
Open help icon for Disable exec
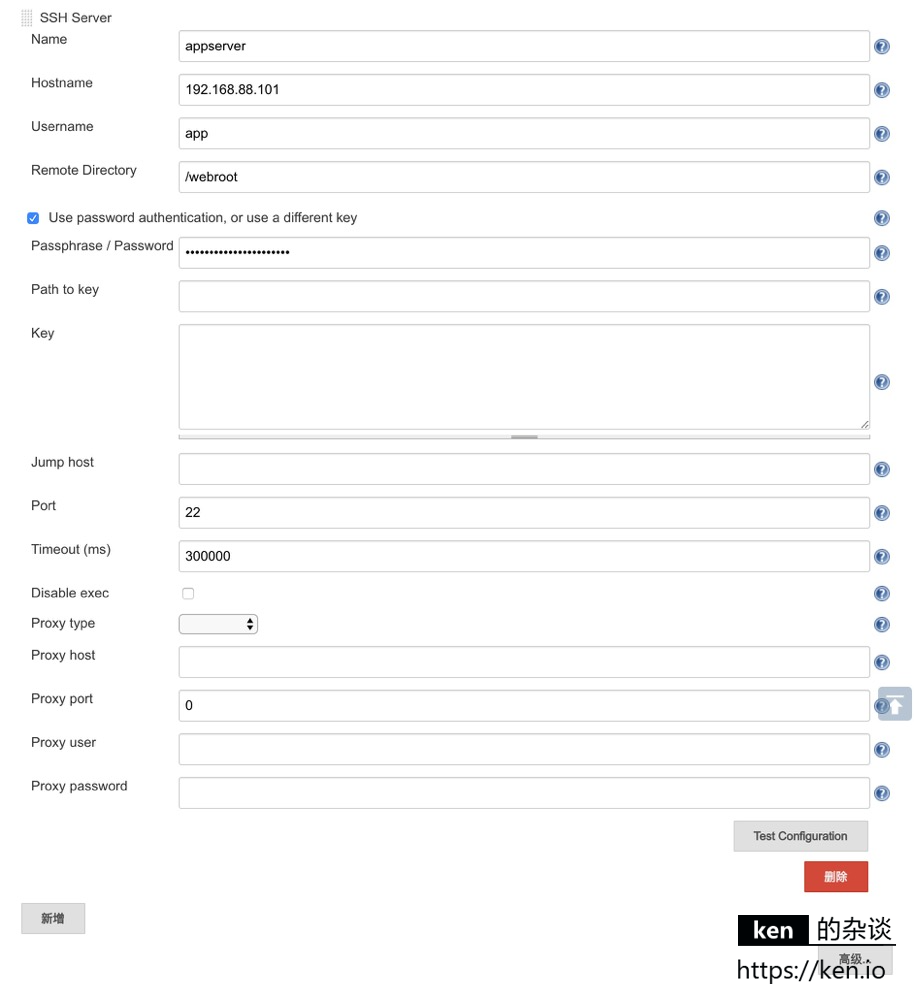[x=881, y=594]
